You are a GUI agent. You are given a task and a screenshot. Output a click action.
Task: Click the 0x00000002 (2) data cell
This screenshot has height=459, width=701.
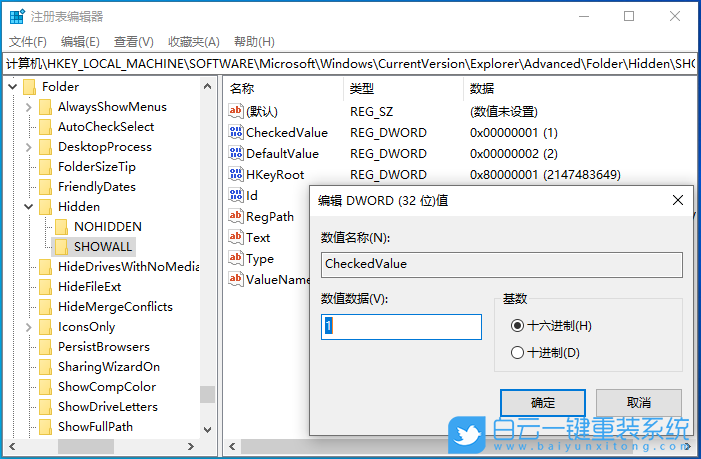tap(514, 154)
